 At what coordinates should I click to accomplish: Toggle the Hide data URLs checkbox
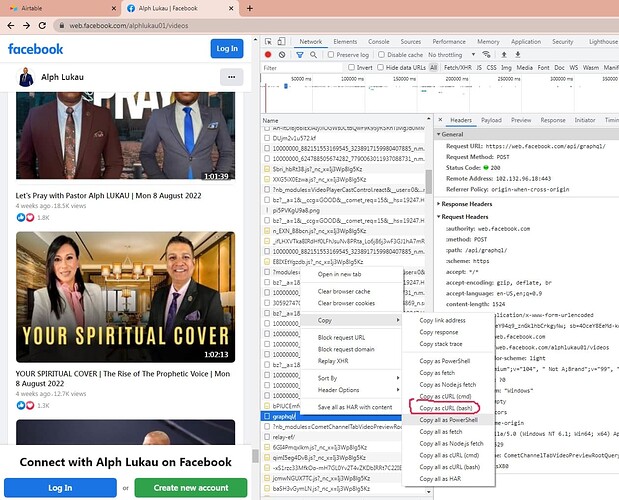pos(381,67)
